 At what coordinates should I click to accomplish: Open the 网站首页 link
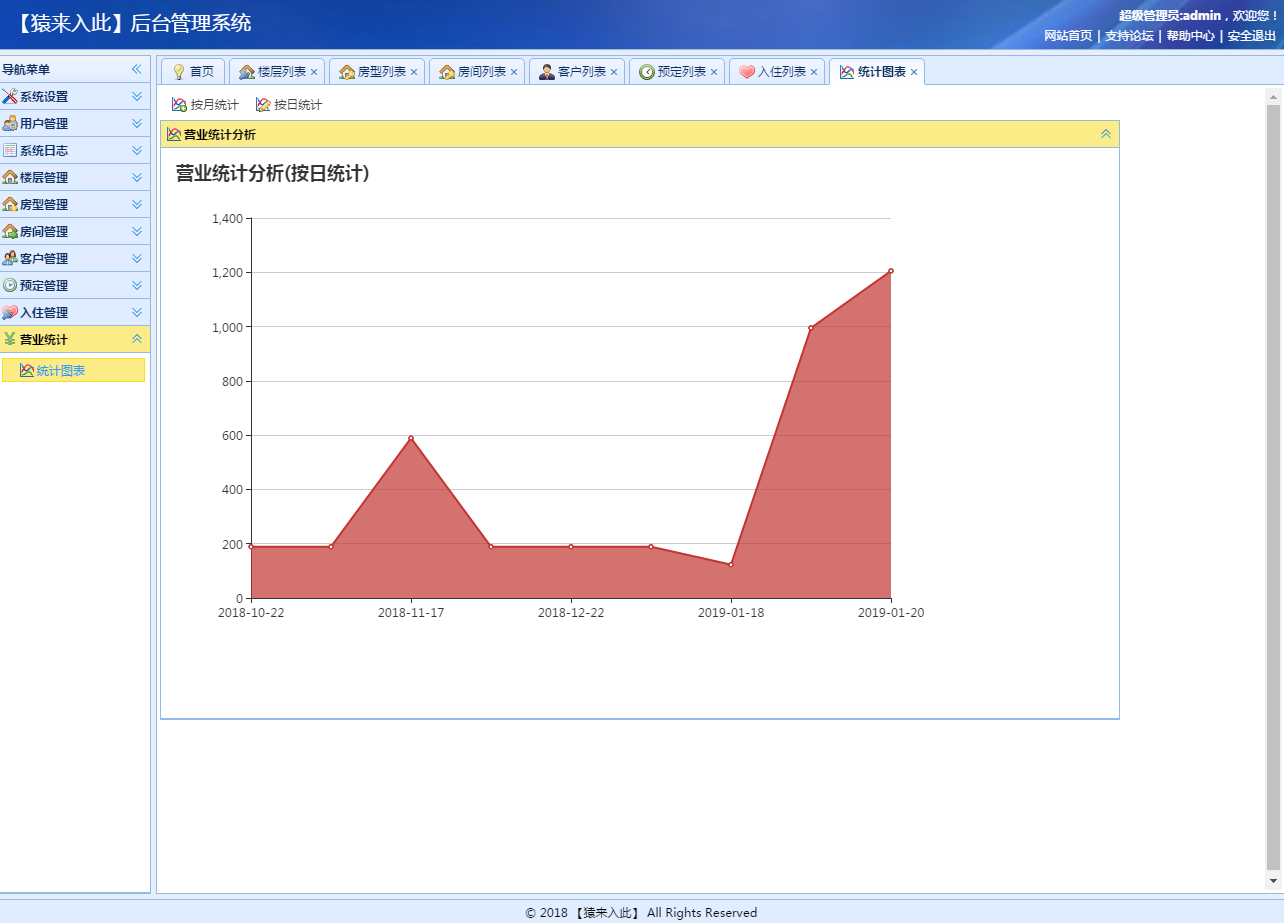[1068, 36]
